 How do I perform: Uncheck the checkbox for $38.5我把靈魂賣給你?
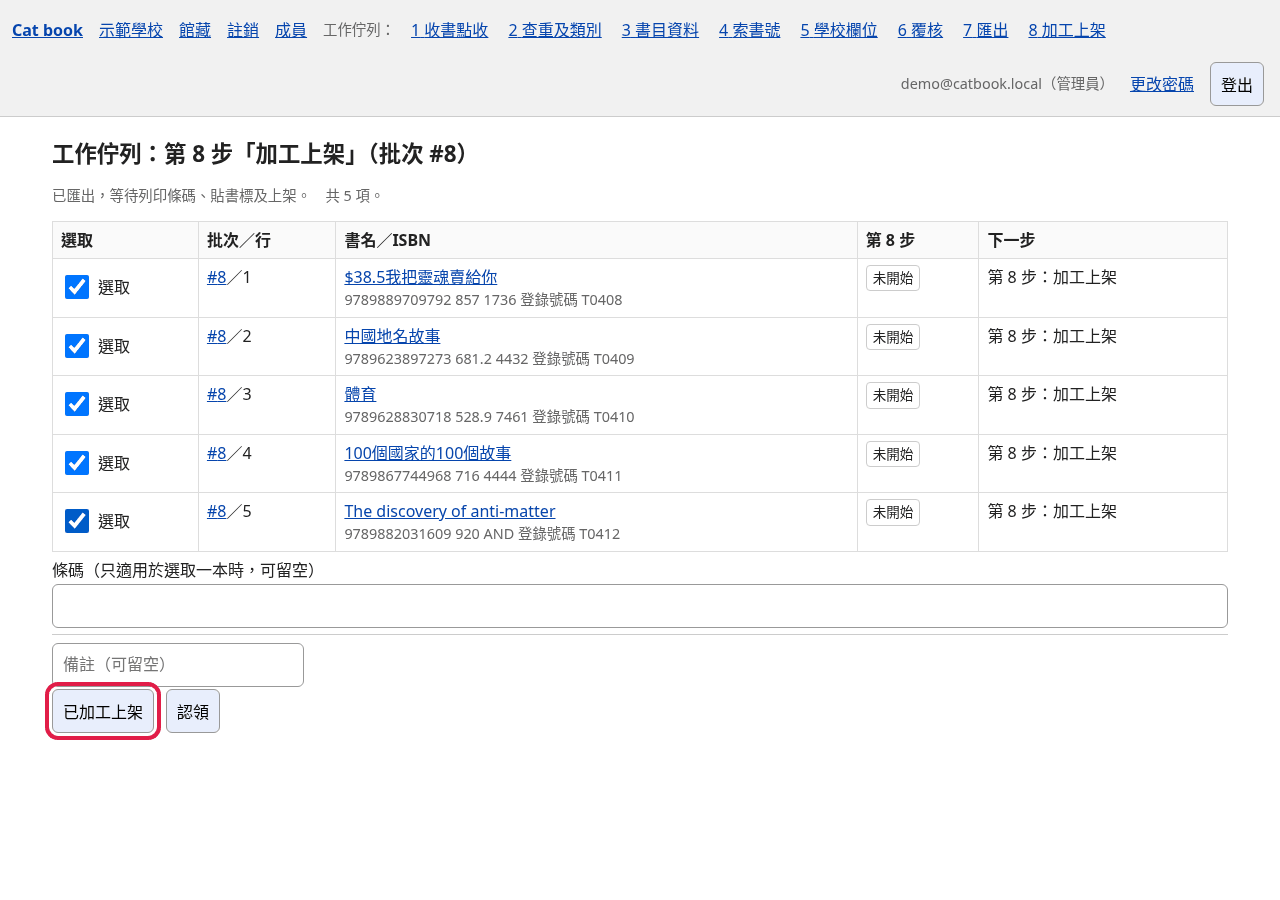pyautogui.click(x=77, y=287)
